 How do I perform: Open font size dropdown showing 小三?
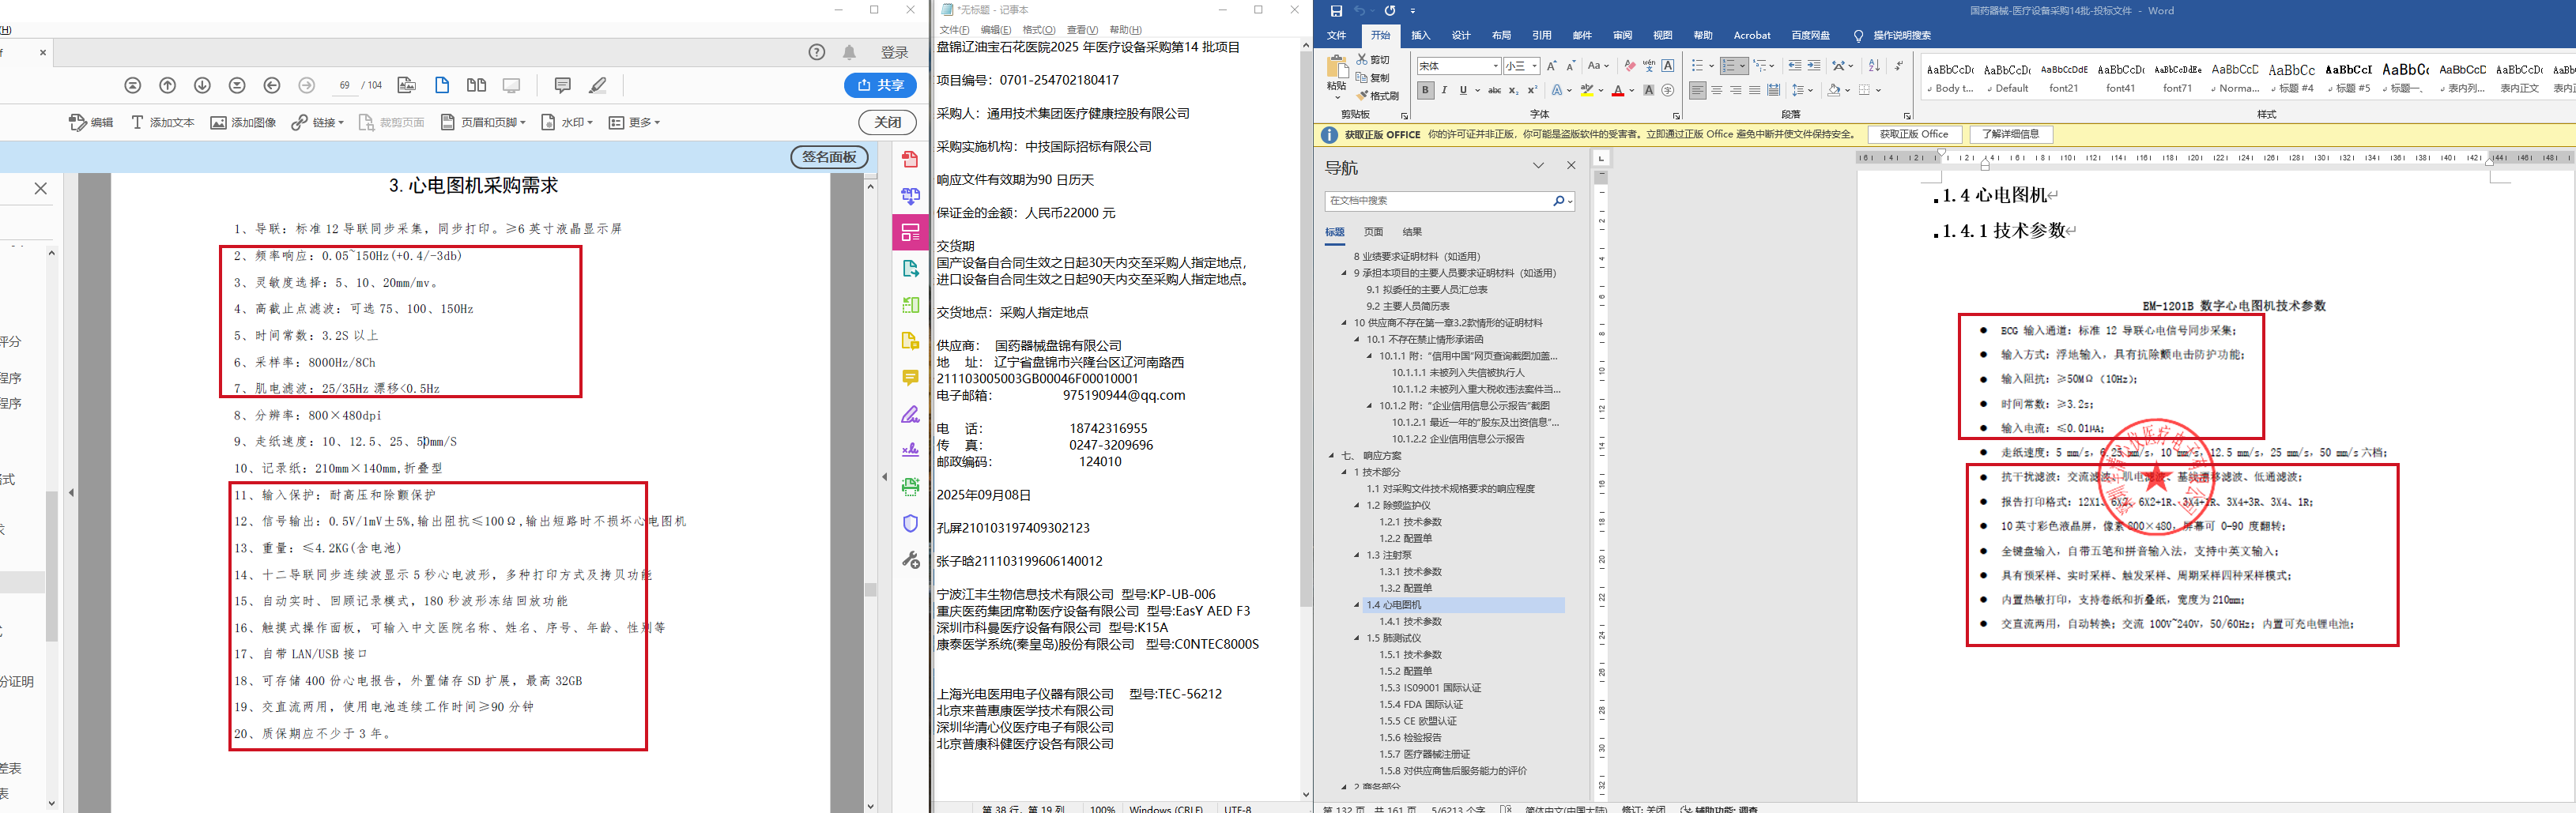[1534, 66]
